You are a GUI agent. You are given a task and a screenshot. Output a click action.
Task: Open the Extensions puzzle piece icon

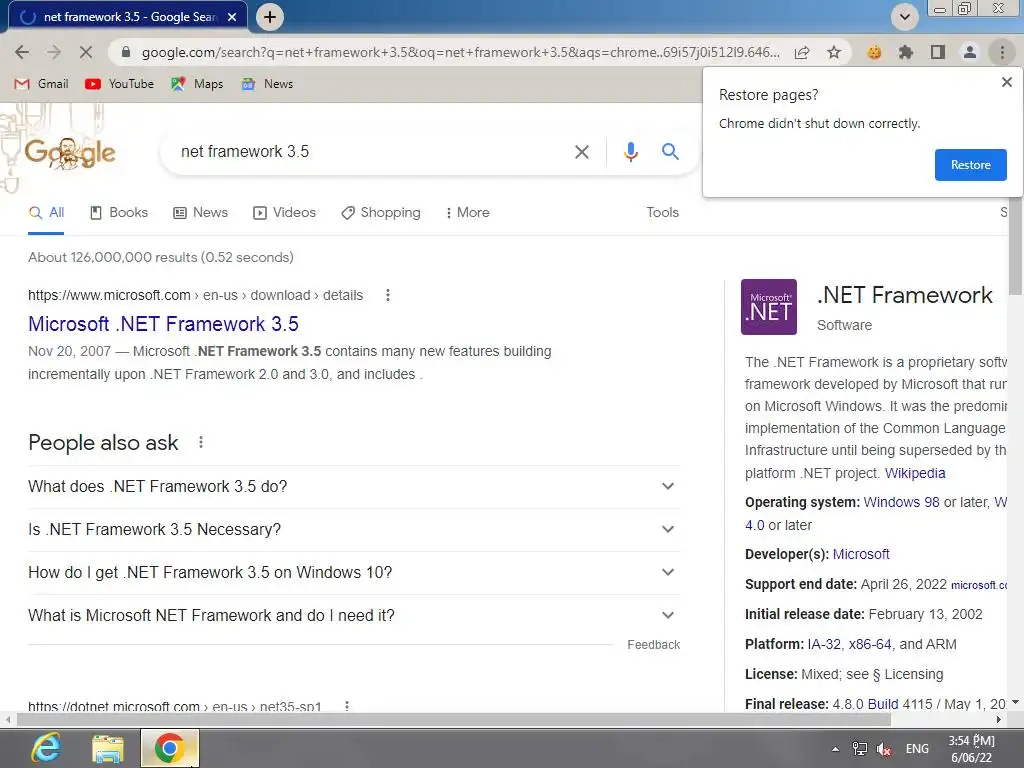point(906,52)
